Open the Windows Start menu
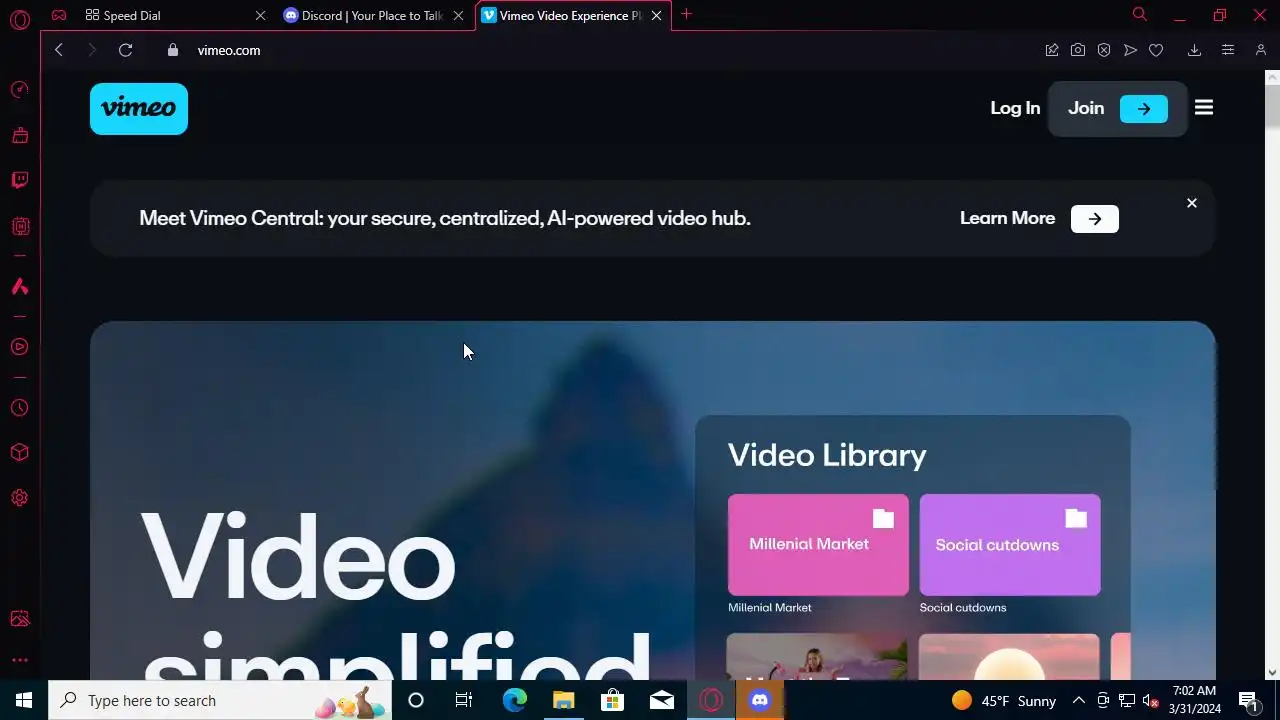The width and height of the screenshot is (1280, 720). (x=23, y=700)
